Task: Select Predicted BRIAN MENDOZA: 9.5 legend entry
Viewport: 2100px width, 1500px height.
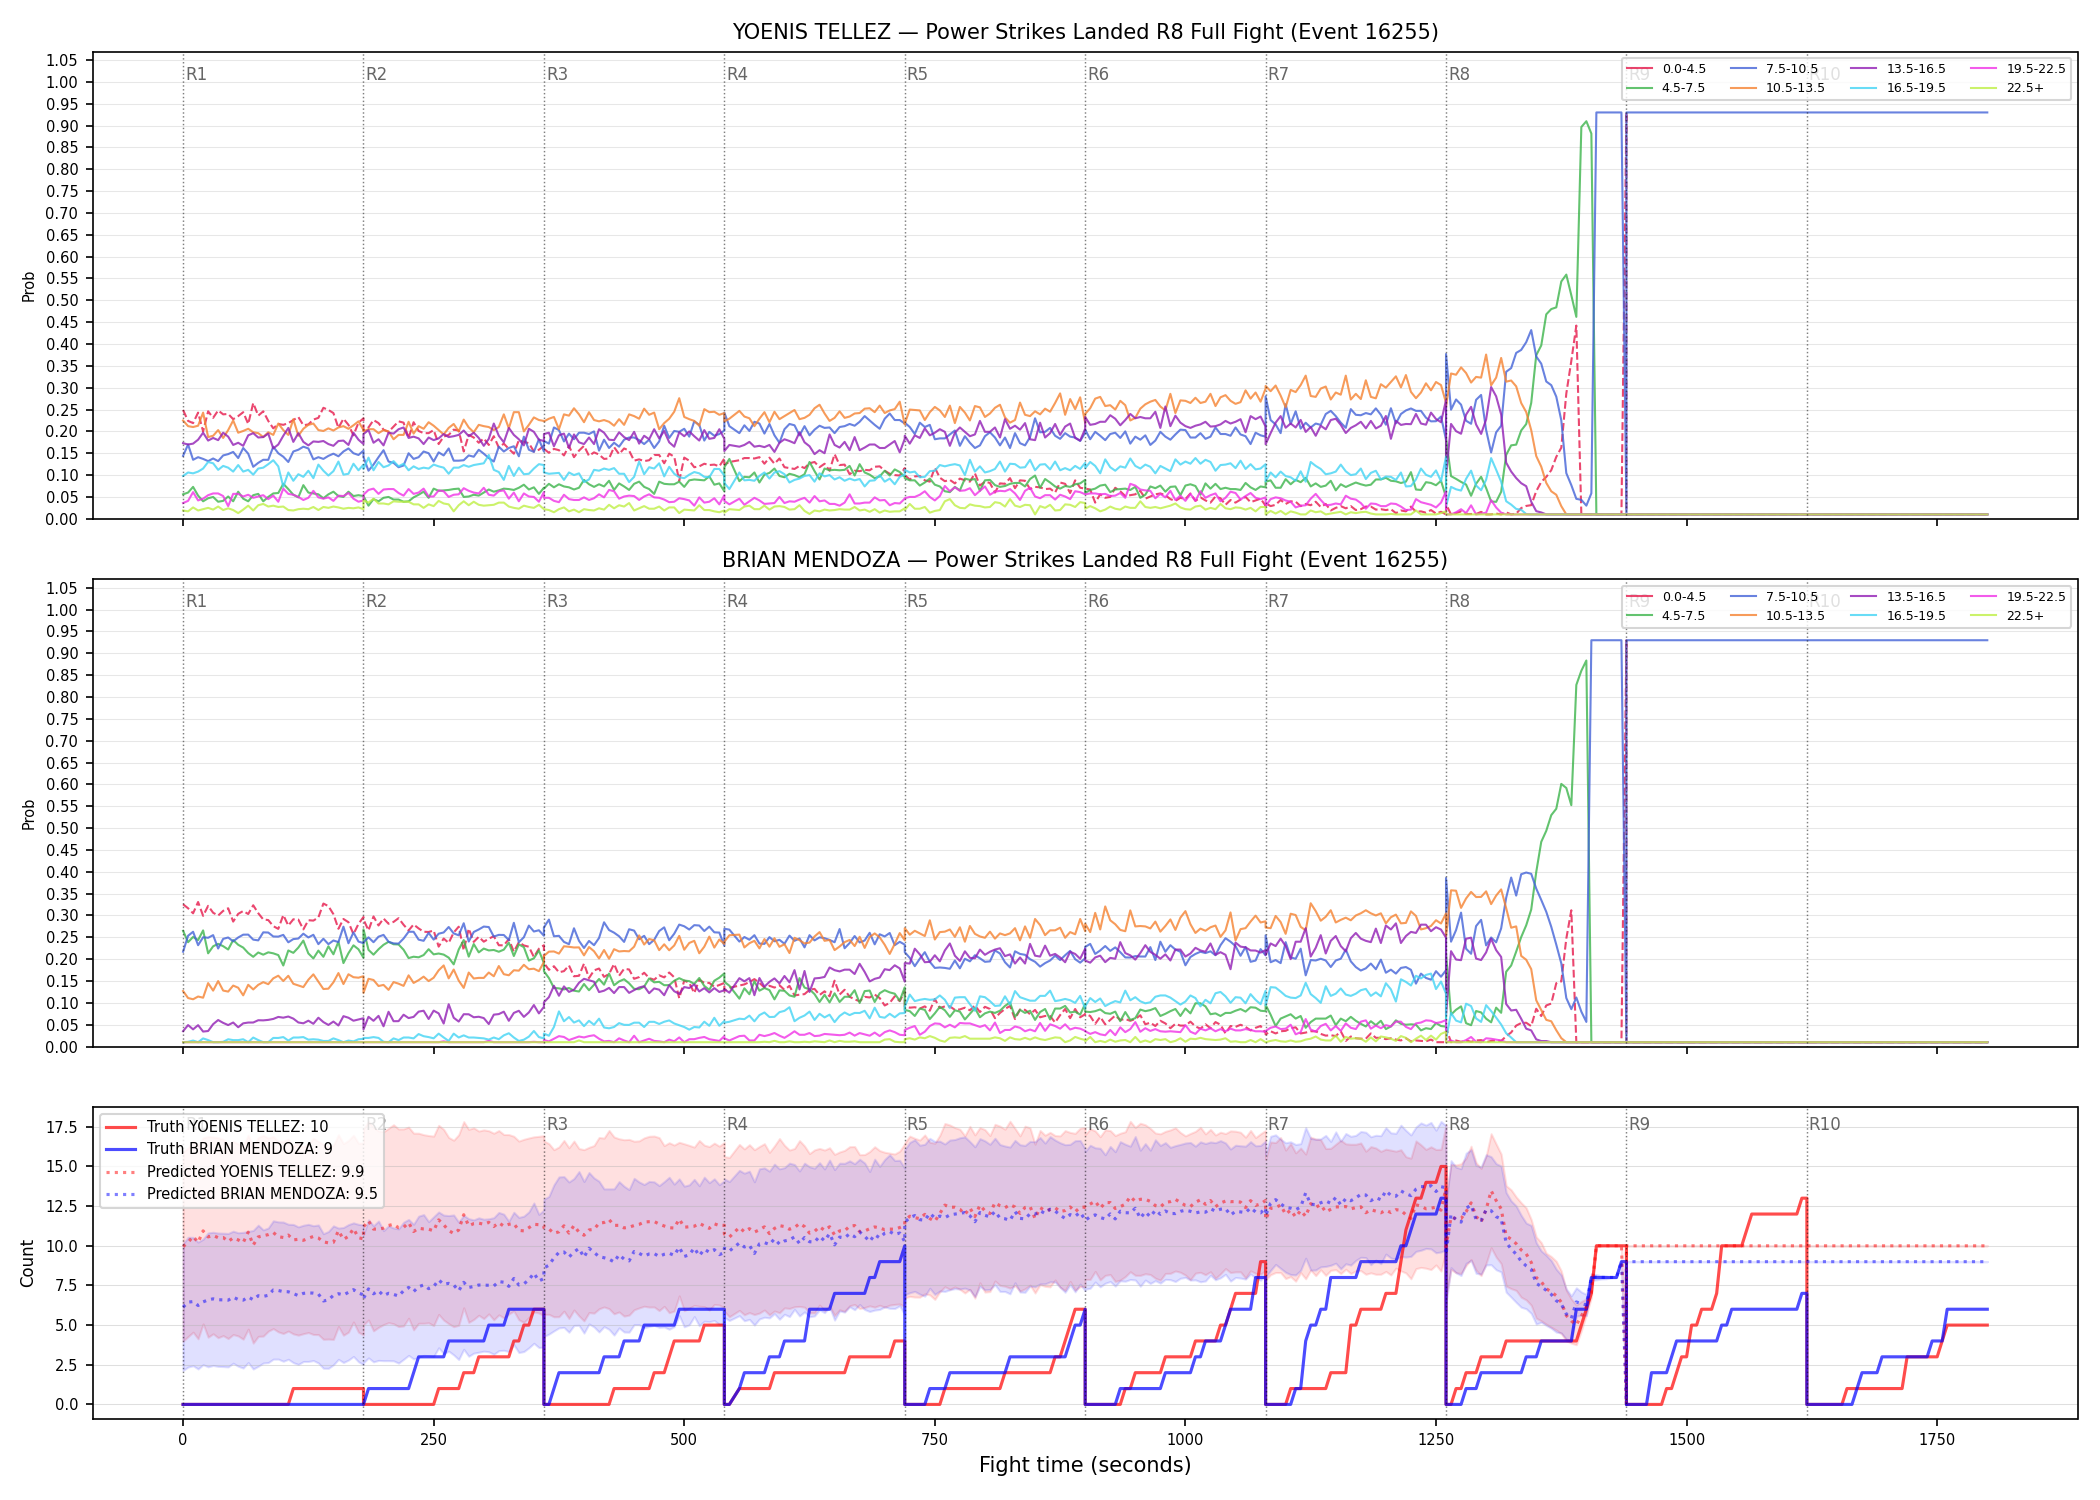Action: point(241,1193)
